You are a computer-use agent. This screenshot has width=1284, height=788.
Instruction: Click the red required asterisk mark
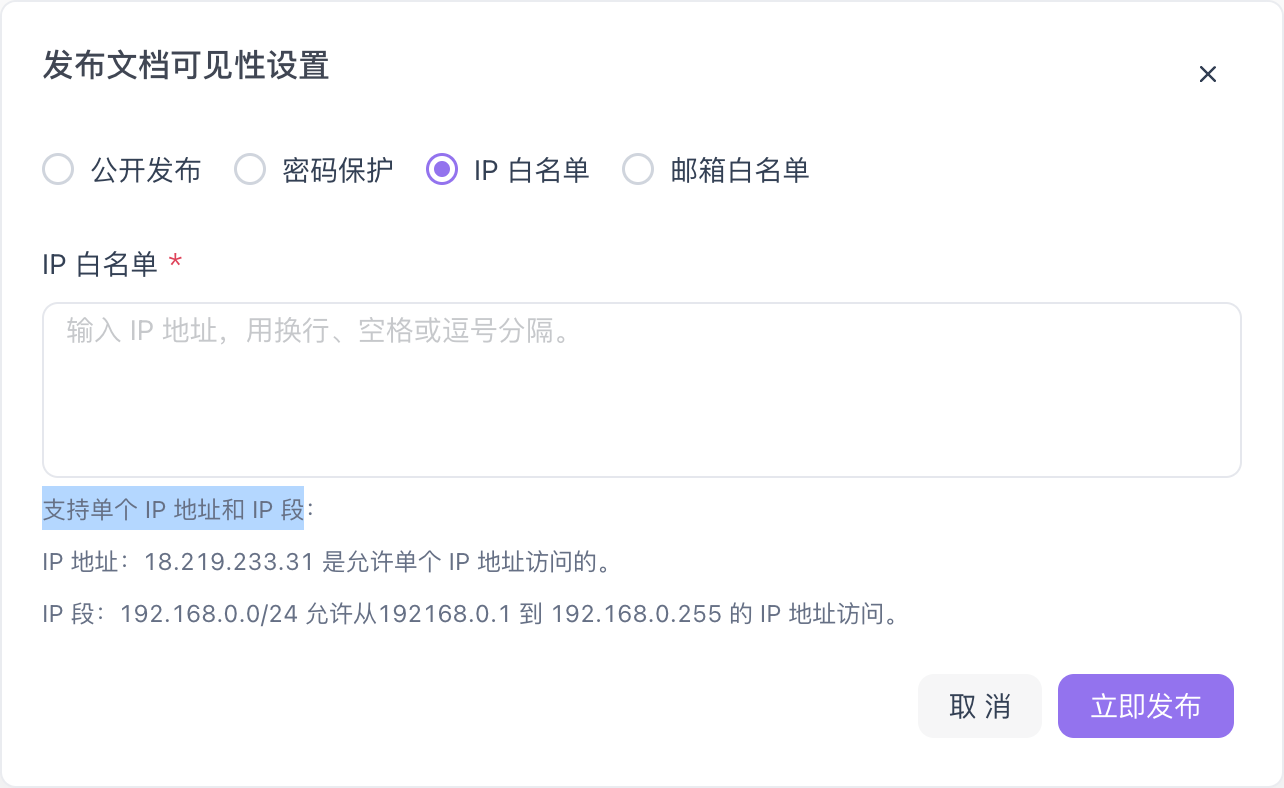click(175, 263)
